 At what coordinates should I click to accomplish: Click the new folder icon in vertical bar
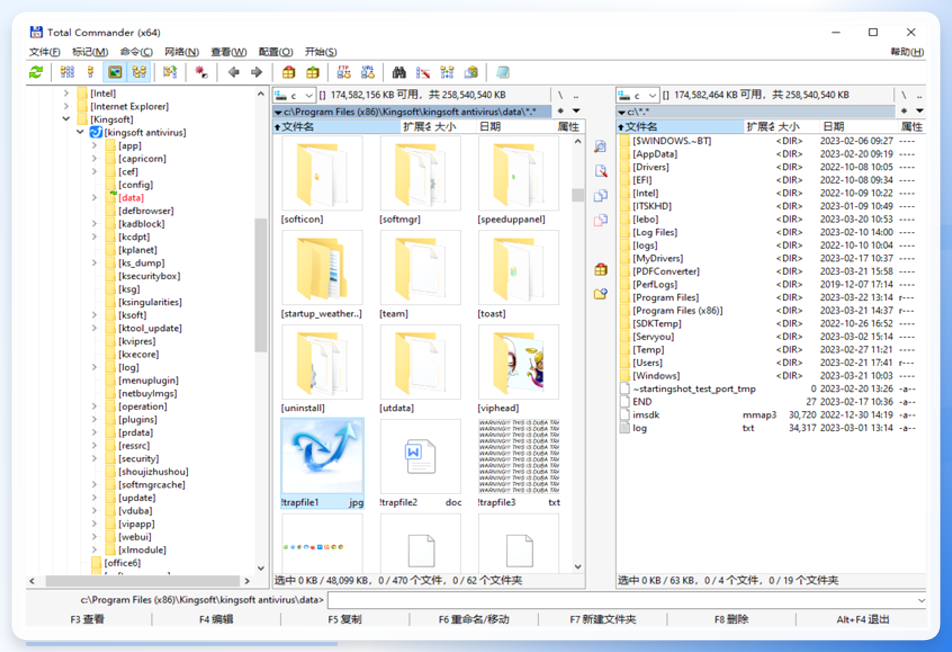[600, 294]
